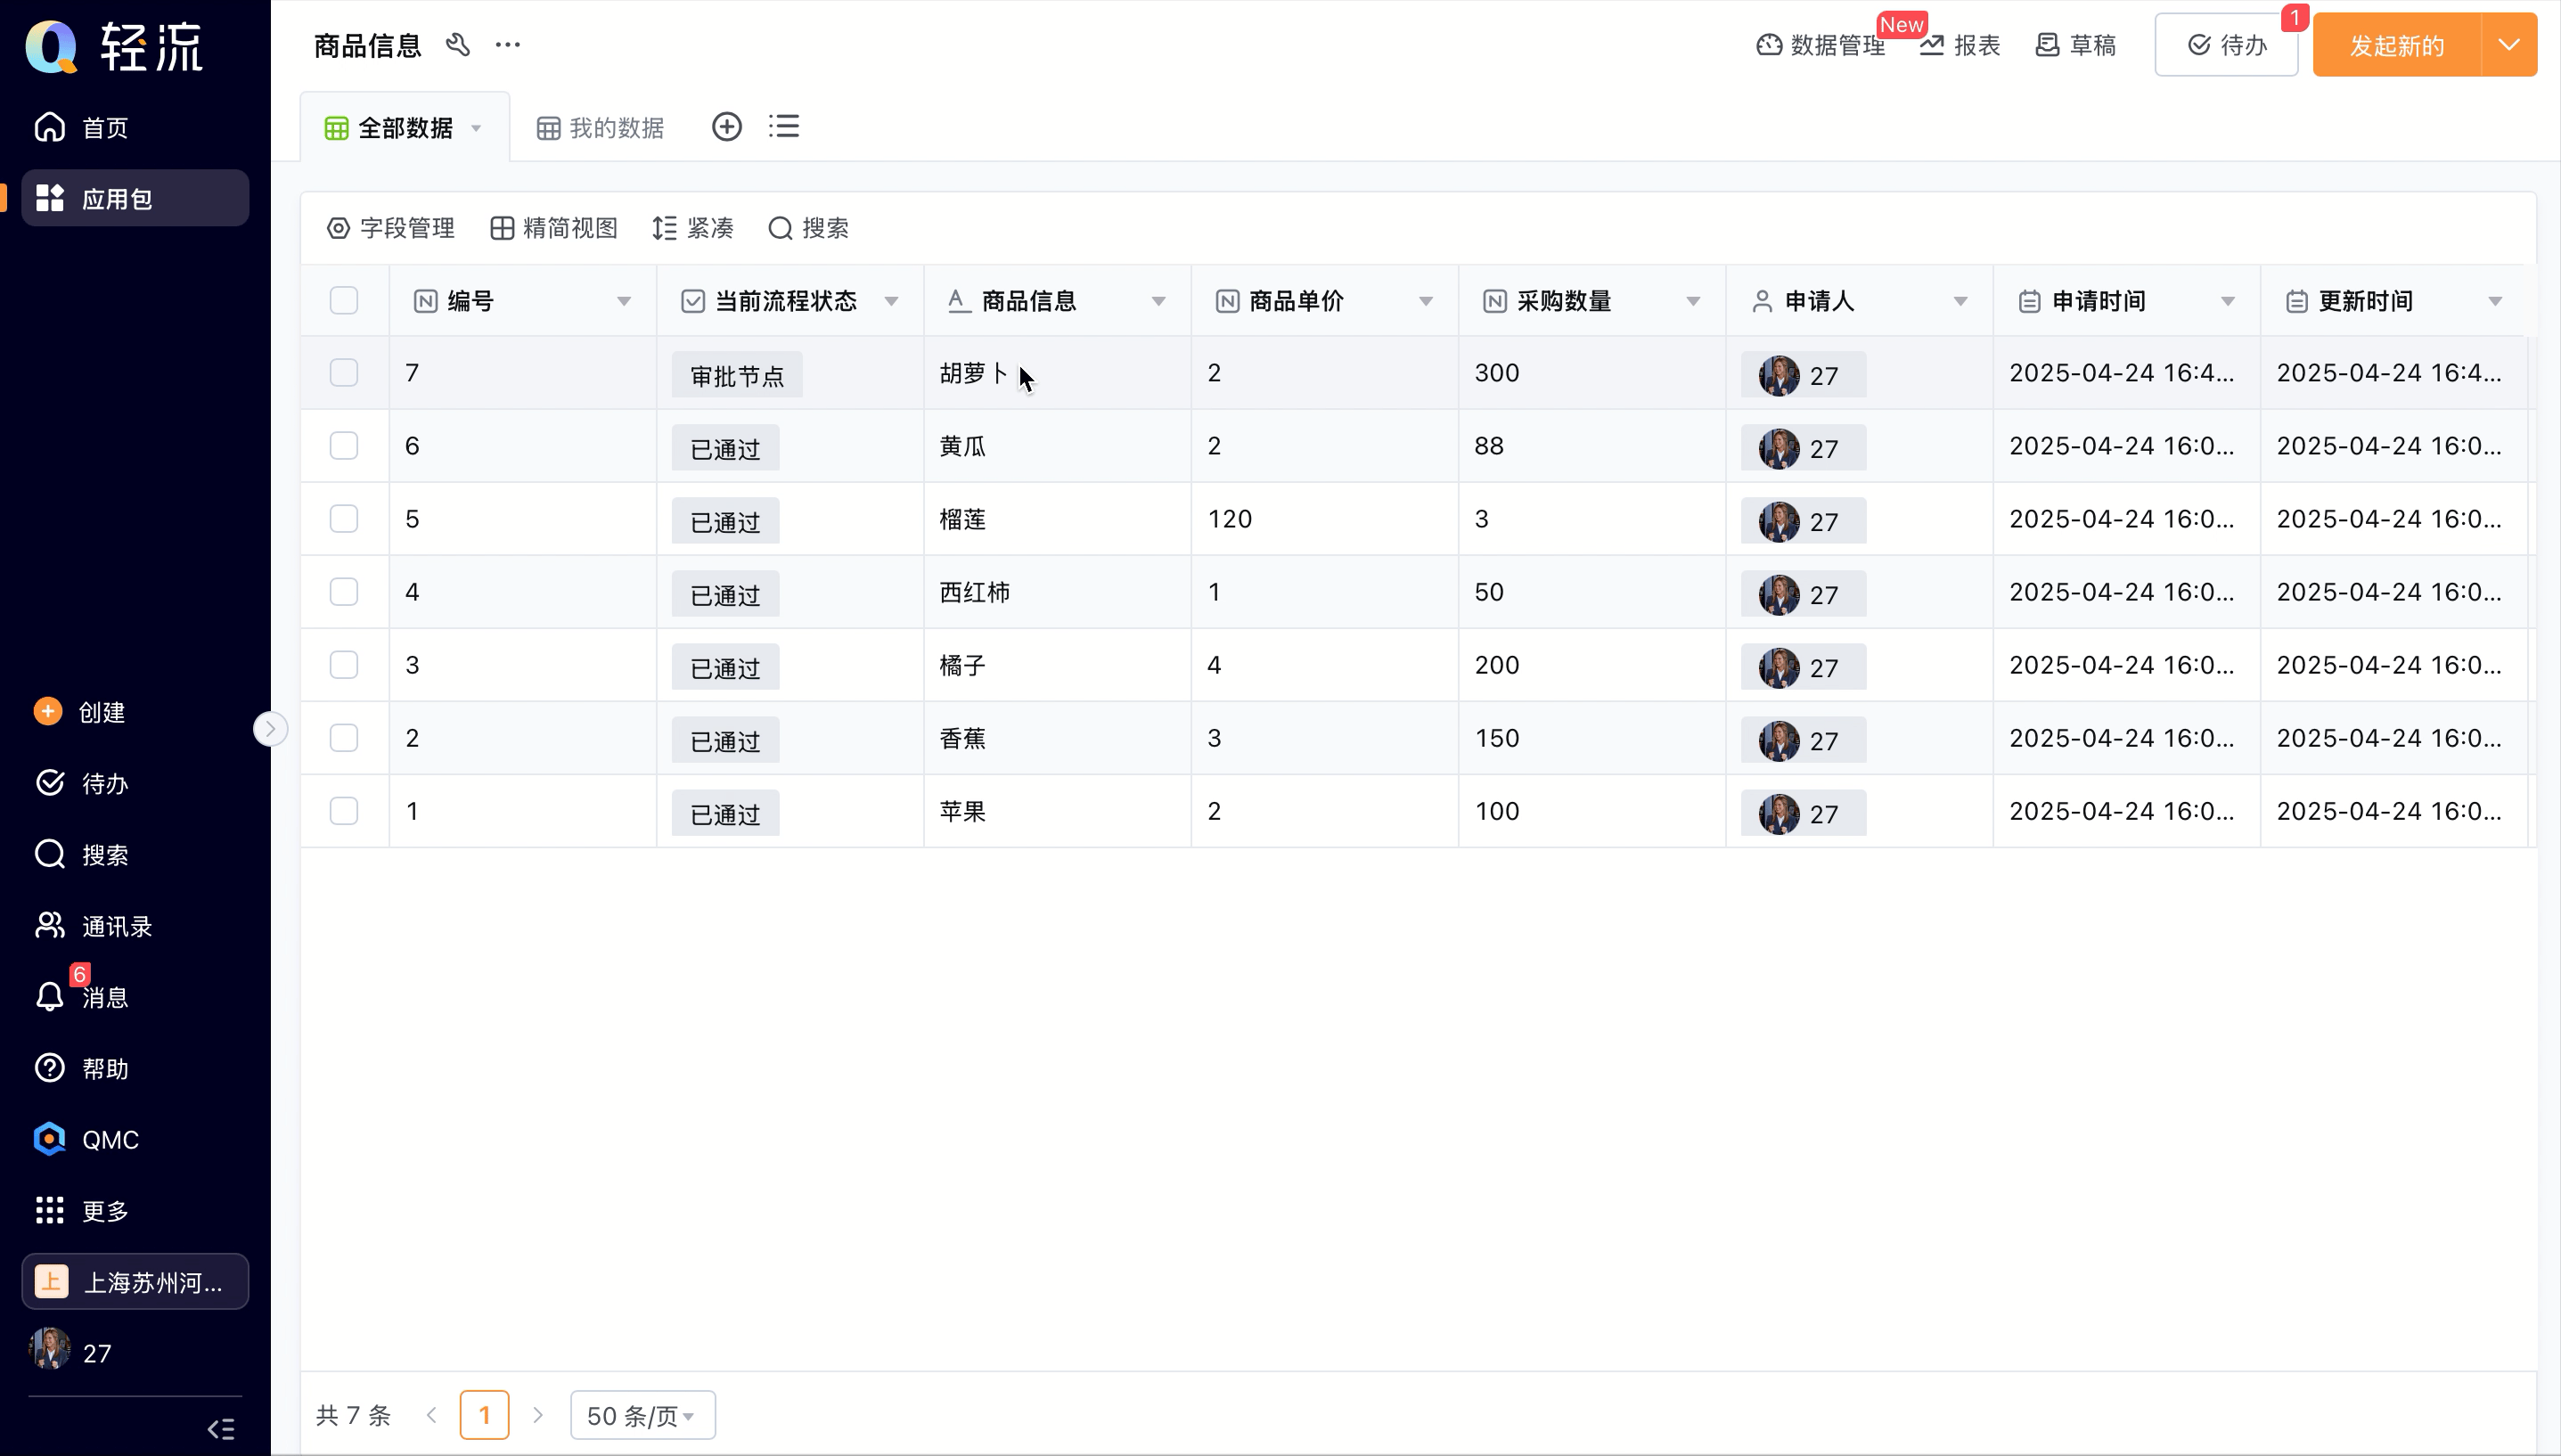Screen dimensions: 2561x1456
Task: Switch to 精简视图
Action: 554,228
